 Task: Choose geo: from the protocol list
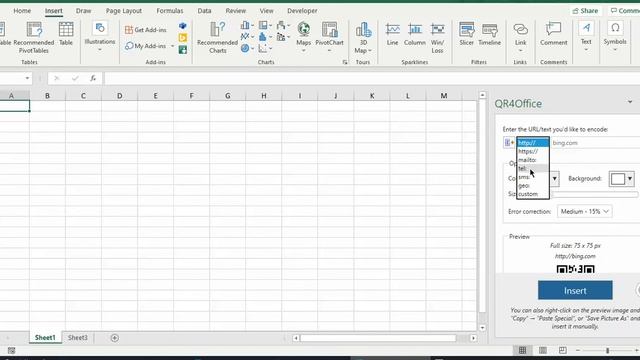(533, 185)
